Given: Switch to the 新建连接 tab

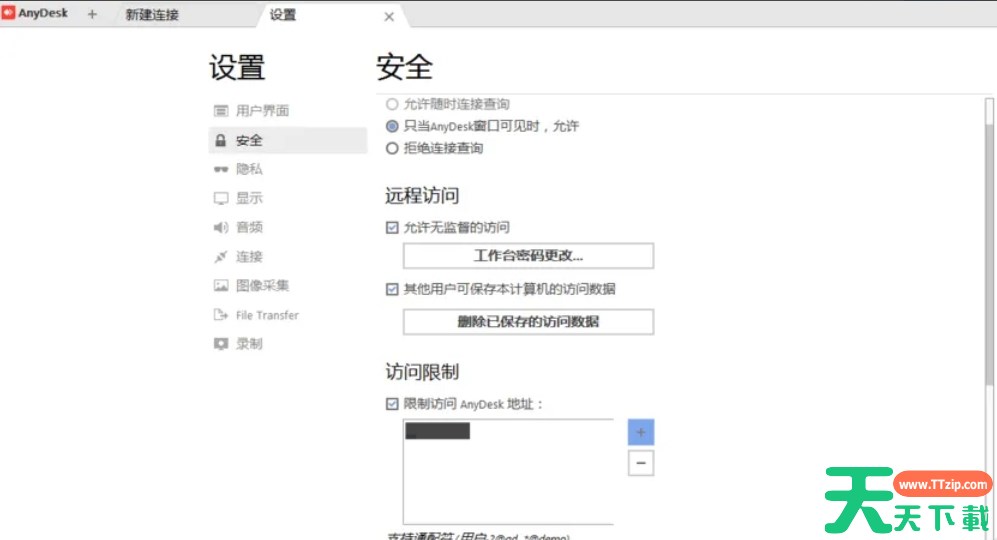Looking at the screenshot, I should click(152, 15).
